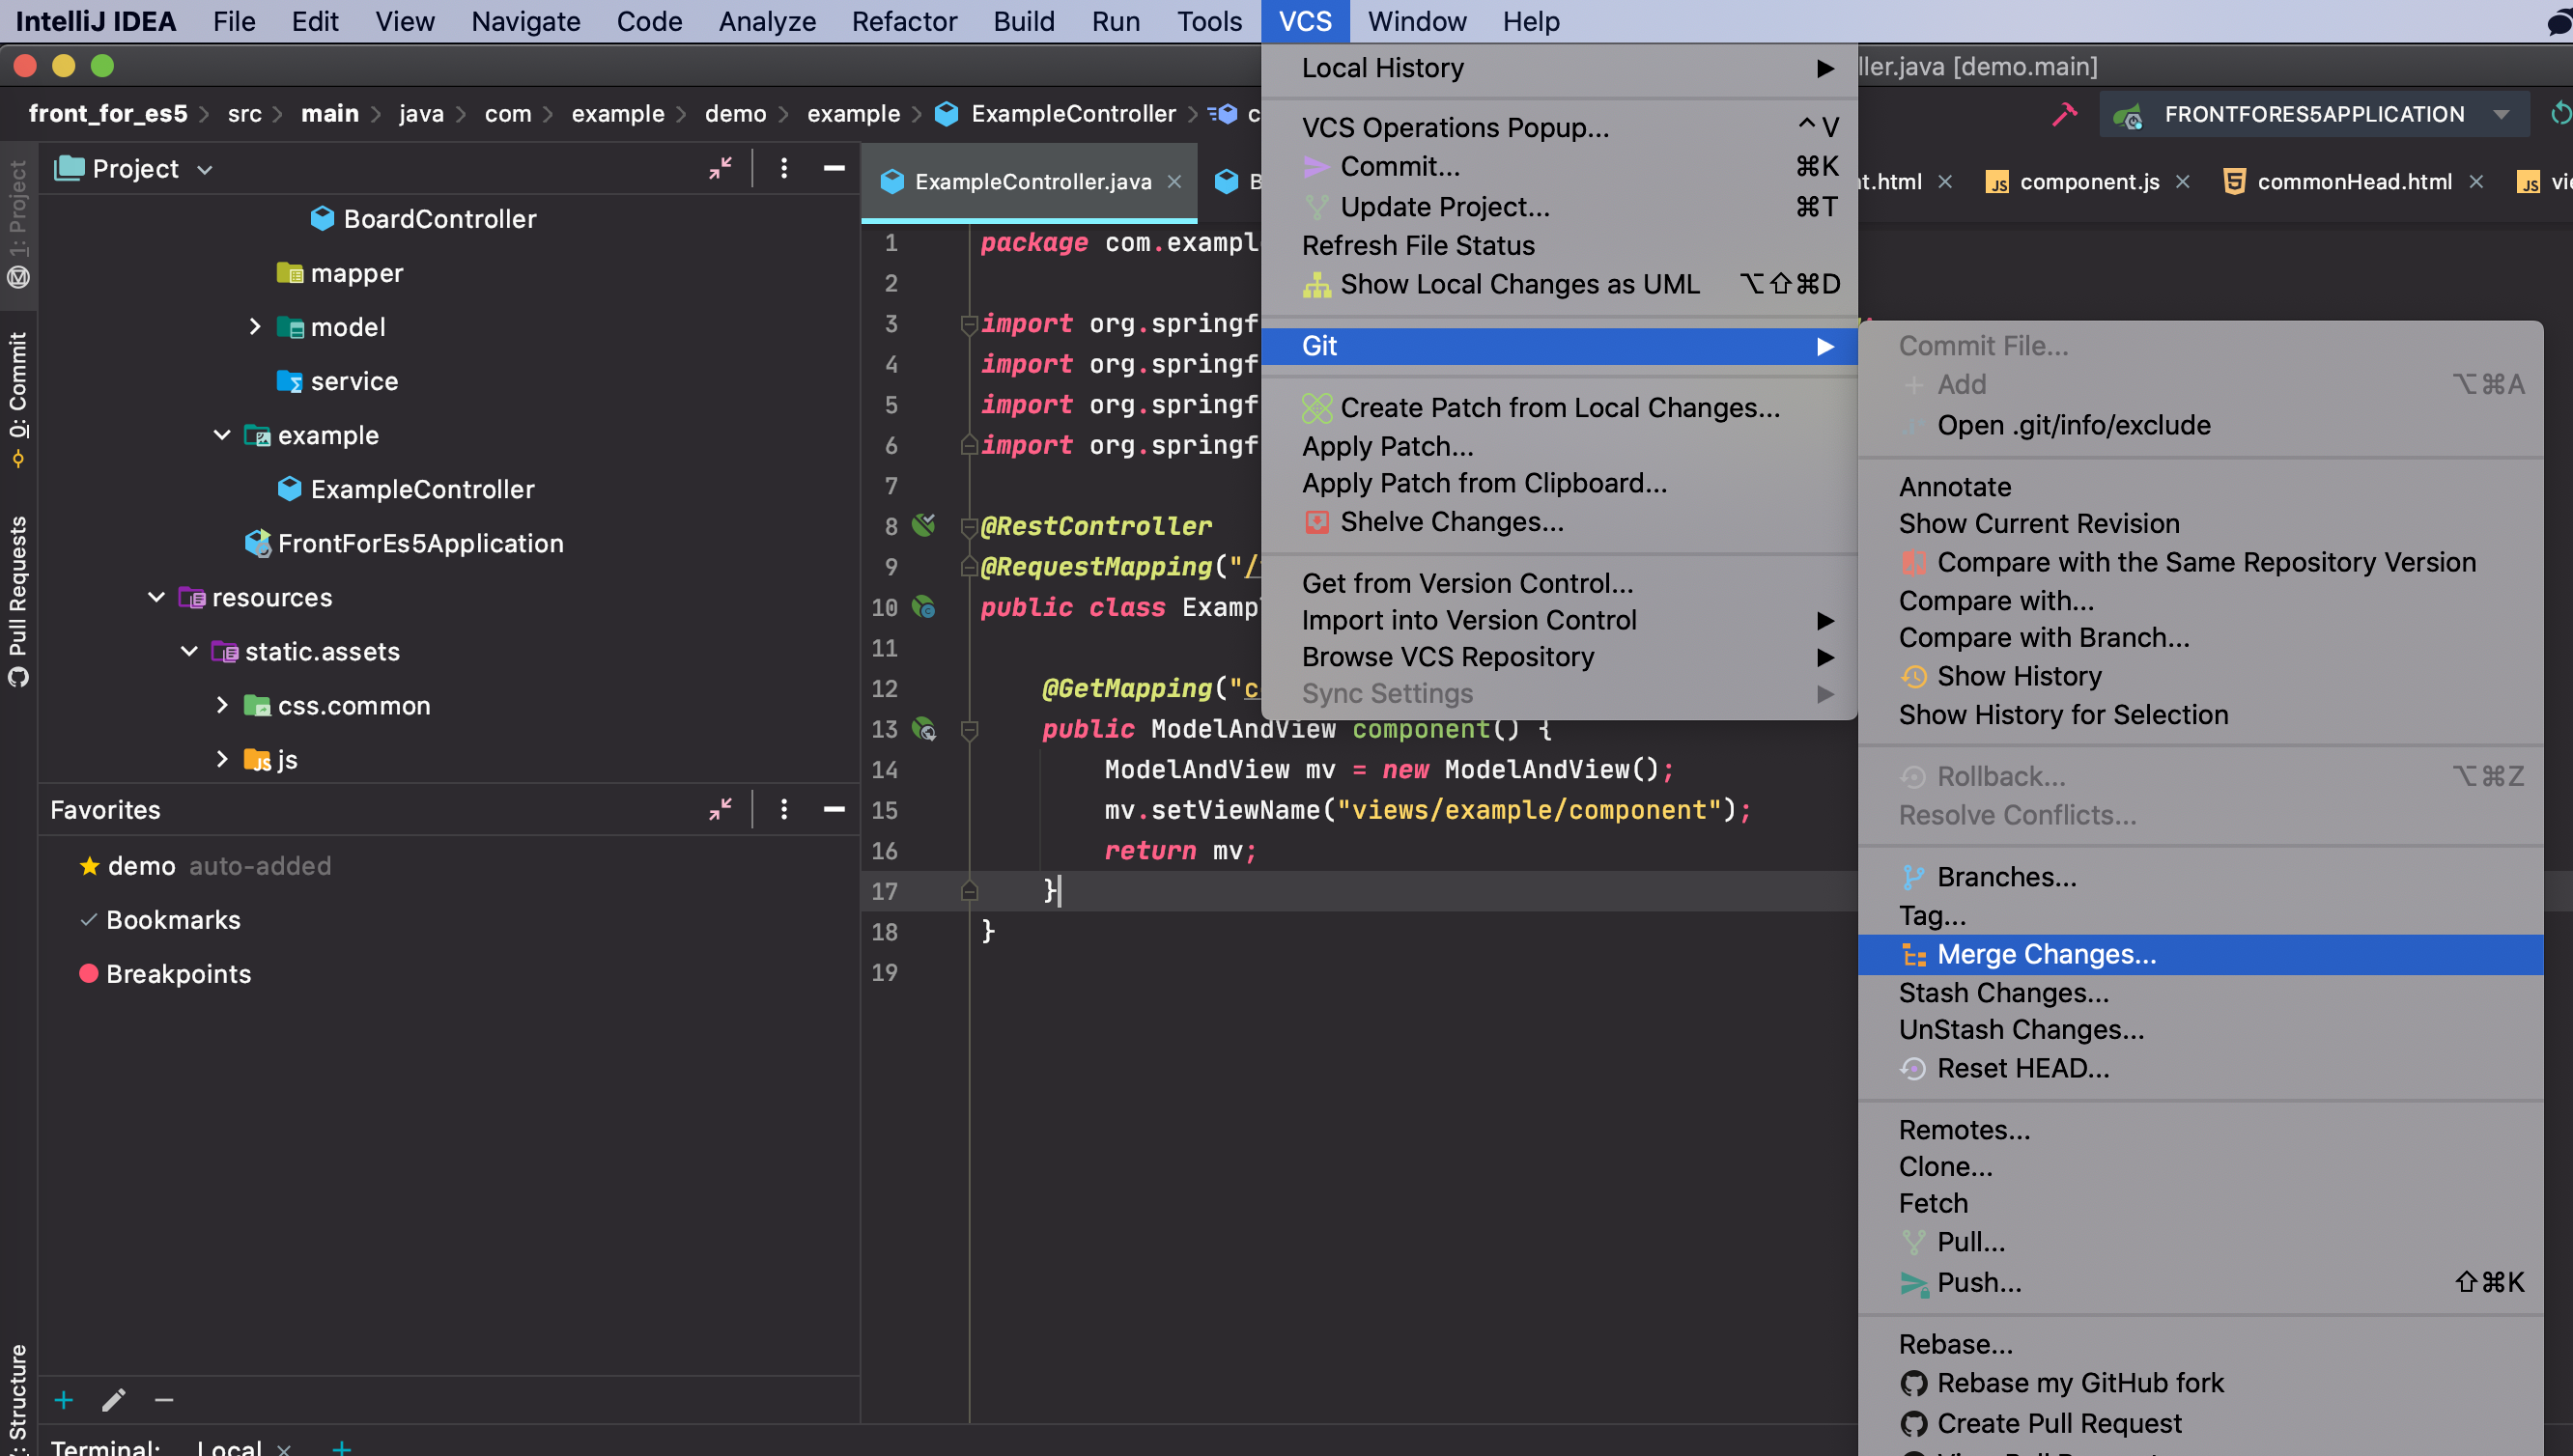Open the Import into Version Control submenu

point(1559,620)
